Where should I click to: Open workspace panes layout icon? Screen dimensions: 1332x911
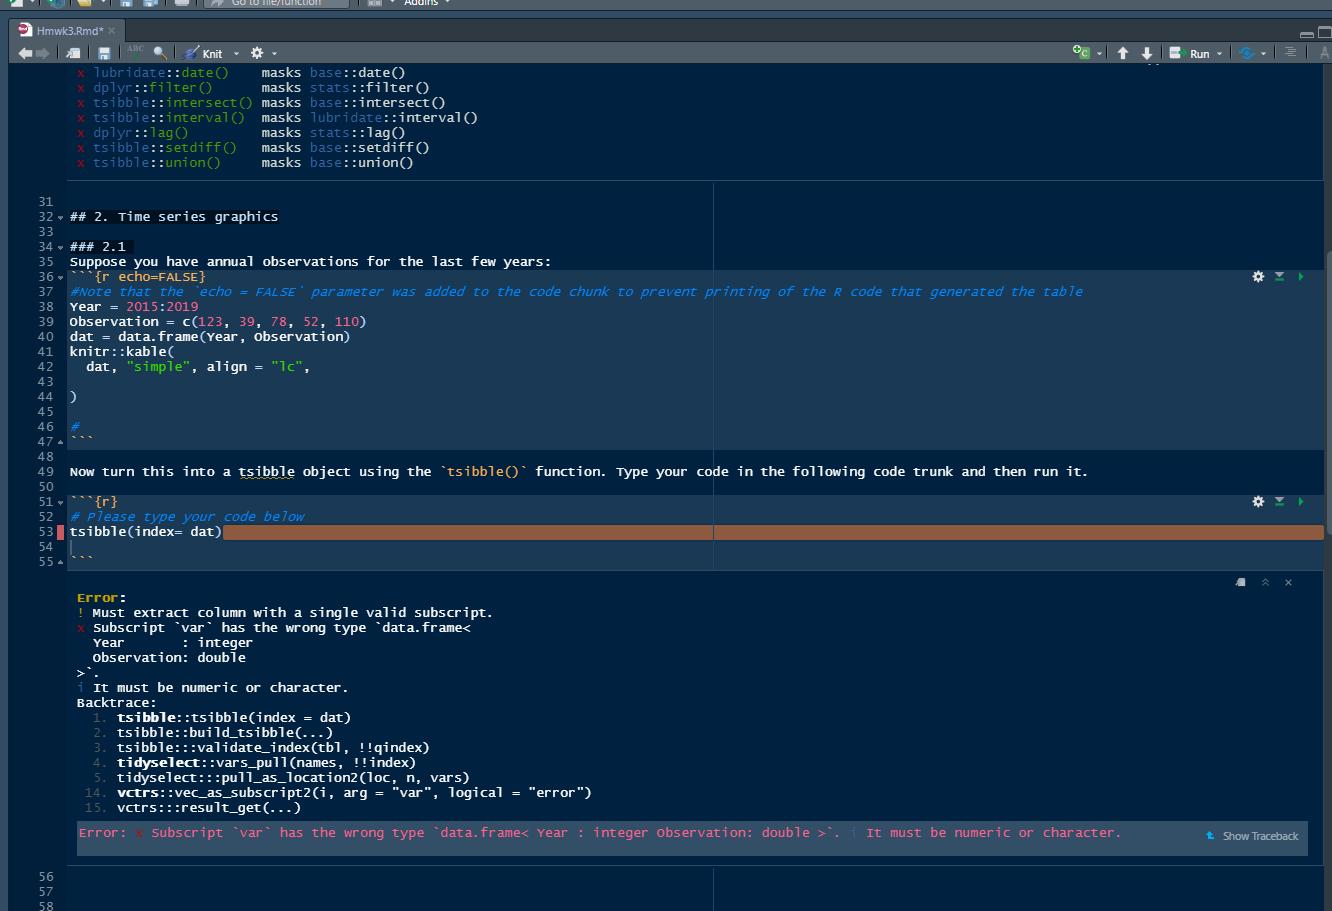(x=374, y=3)
